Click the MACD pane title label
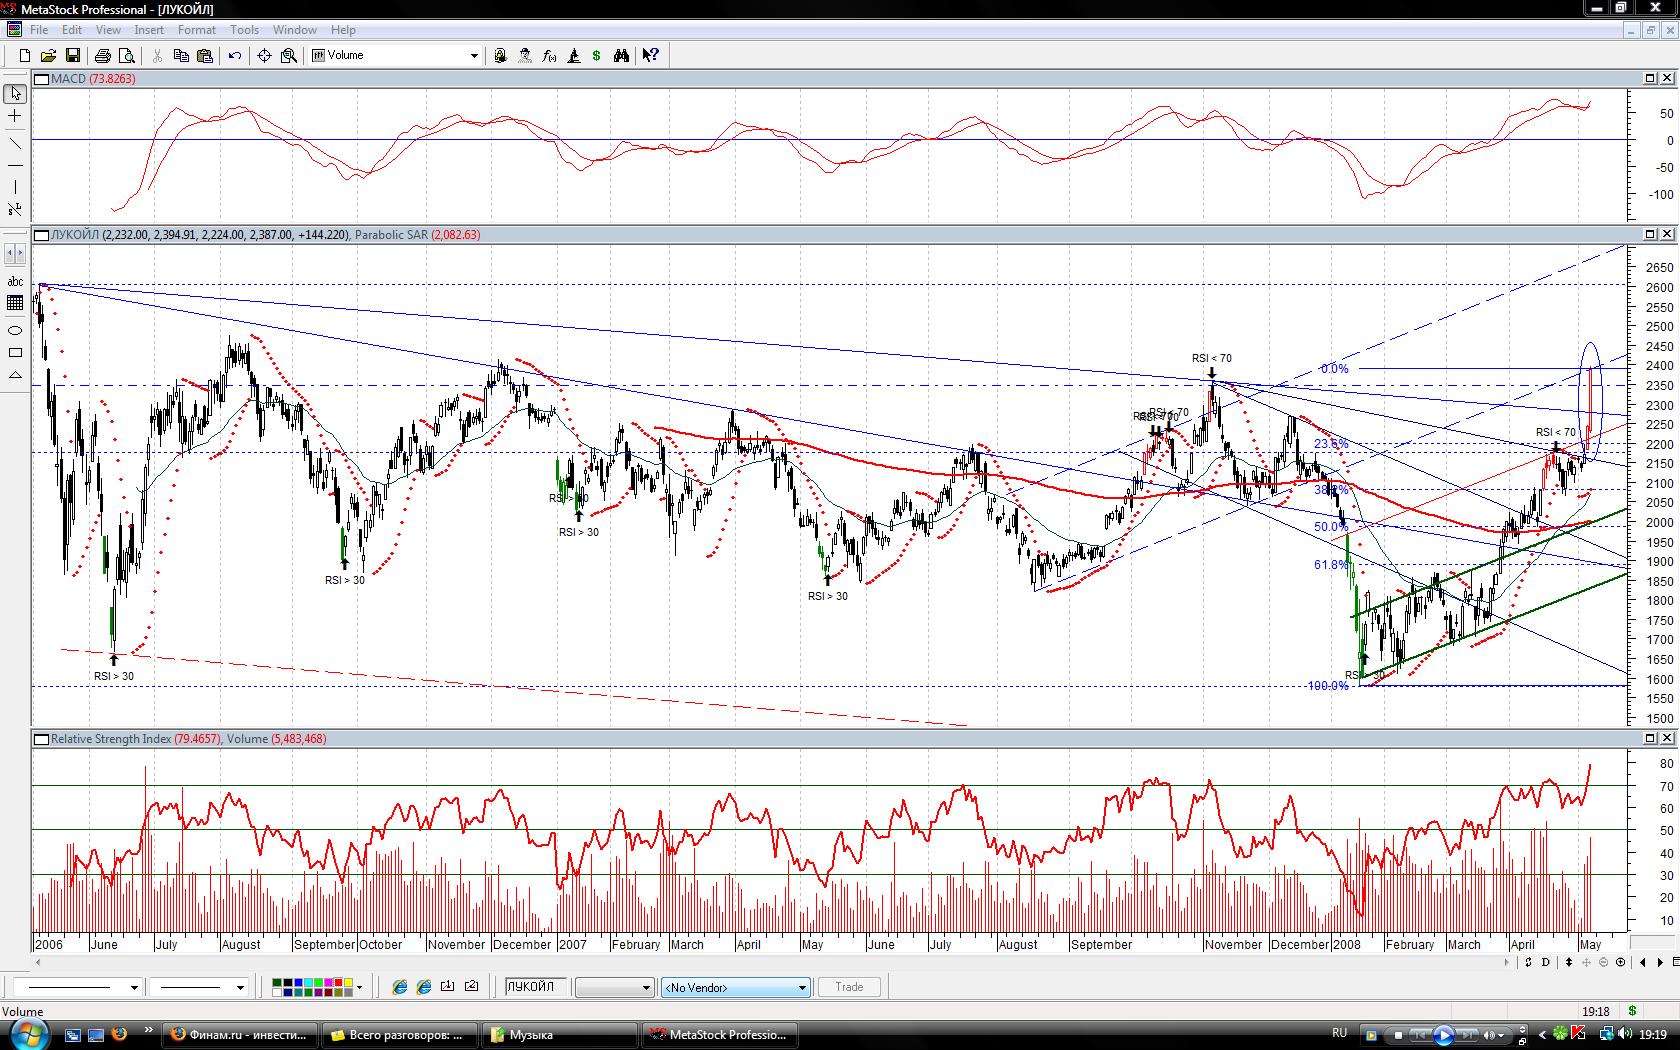The height and width of the screenshot is (1050, 1680). coord(67,78)
